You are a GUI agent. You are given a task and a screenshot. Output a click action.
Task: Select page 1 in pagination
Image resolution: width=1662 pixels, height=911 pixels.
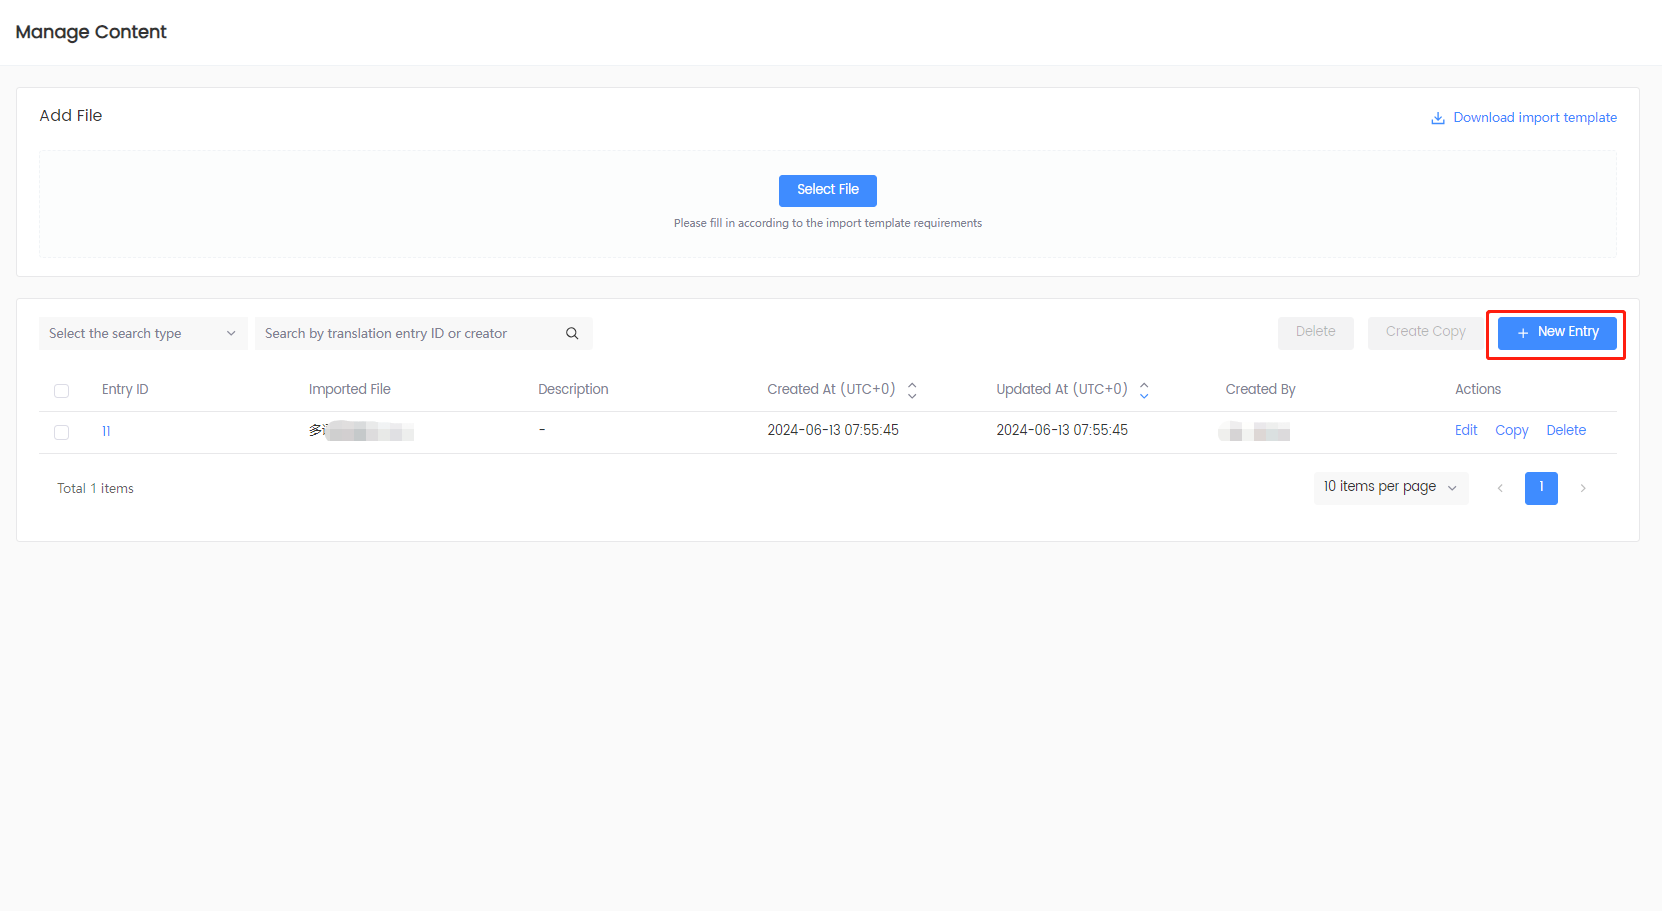coord(1541,488)
